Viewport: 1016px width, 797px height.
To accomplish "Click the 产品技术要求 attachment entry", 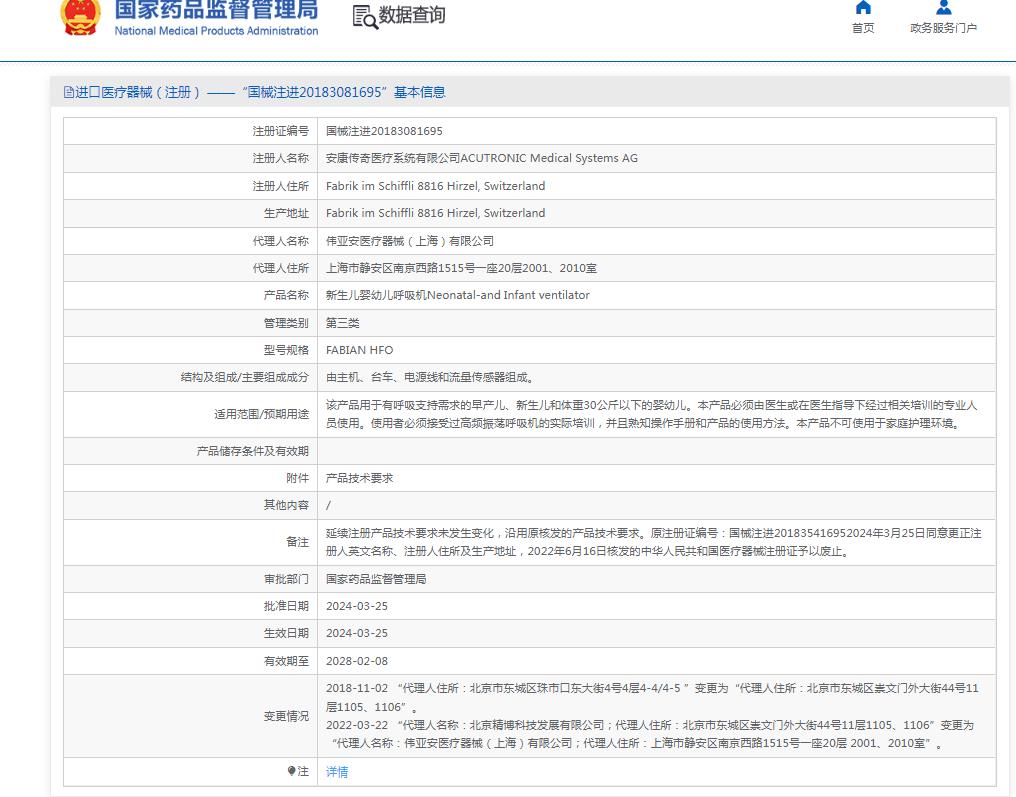I will click(359, 478).
